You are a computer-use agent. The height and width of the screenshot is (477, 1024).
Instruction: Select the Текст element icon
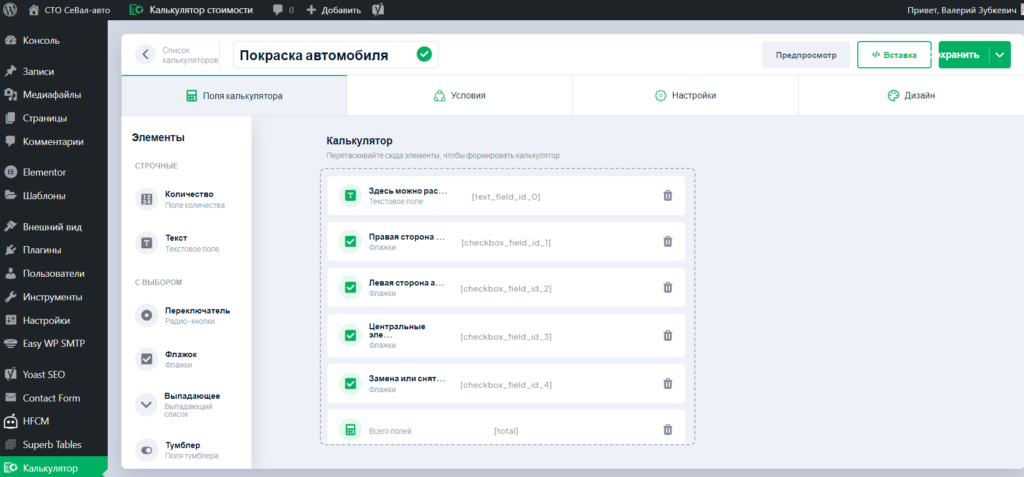146,243
